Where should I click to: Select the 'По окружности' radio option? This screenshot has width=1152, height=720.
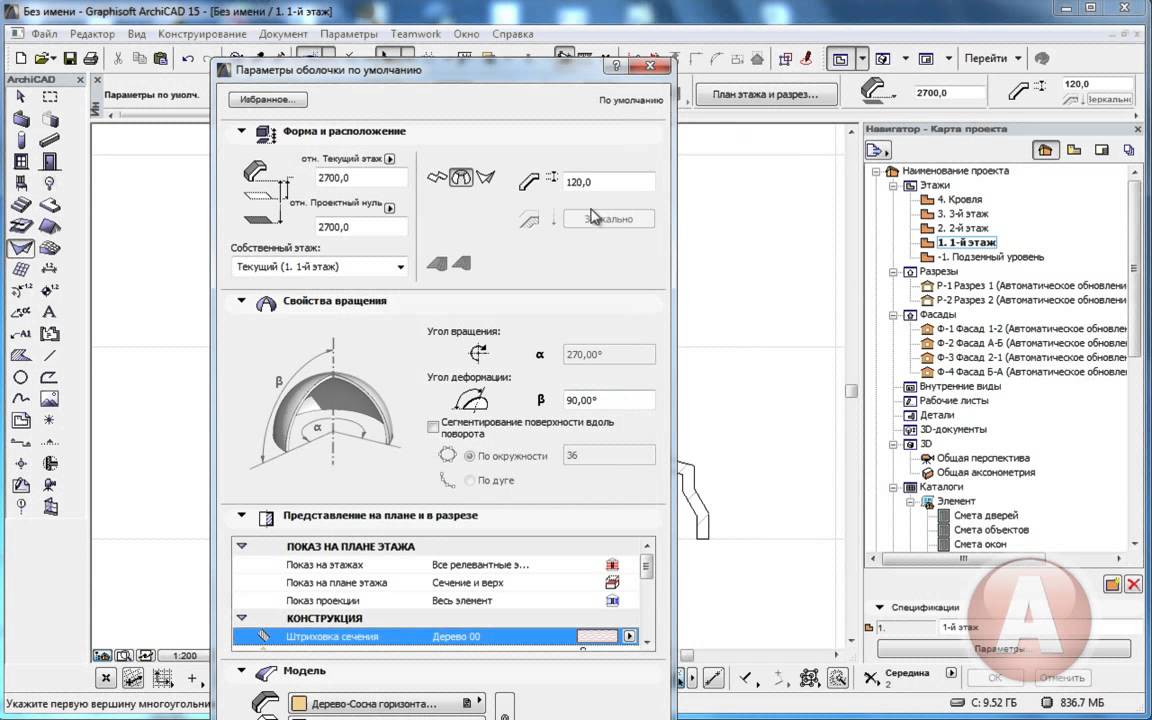pyautogui.click(x=470, y=456)
